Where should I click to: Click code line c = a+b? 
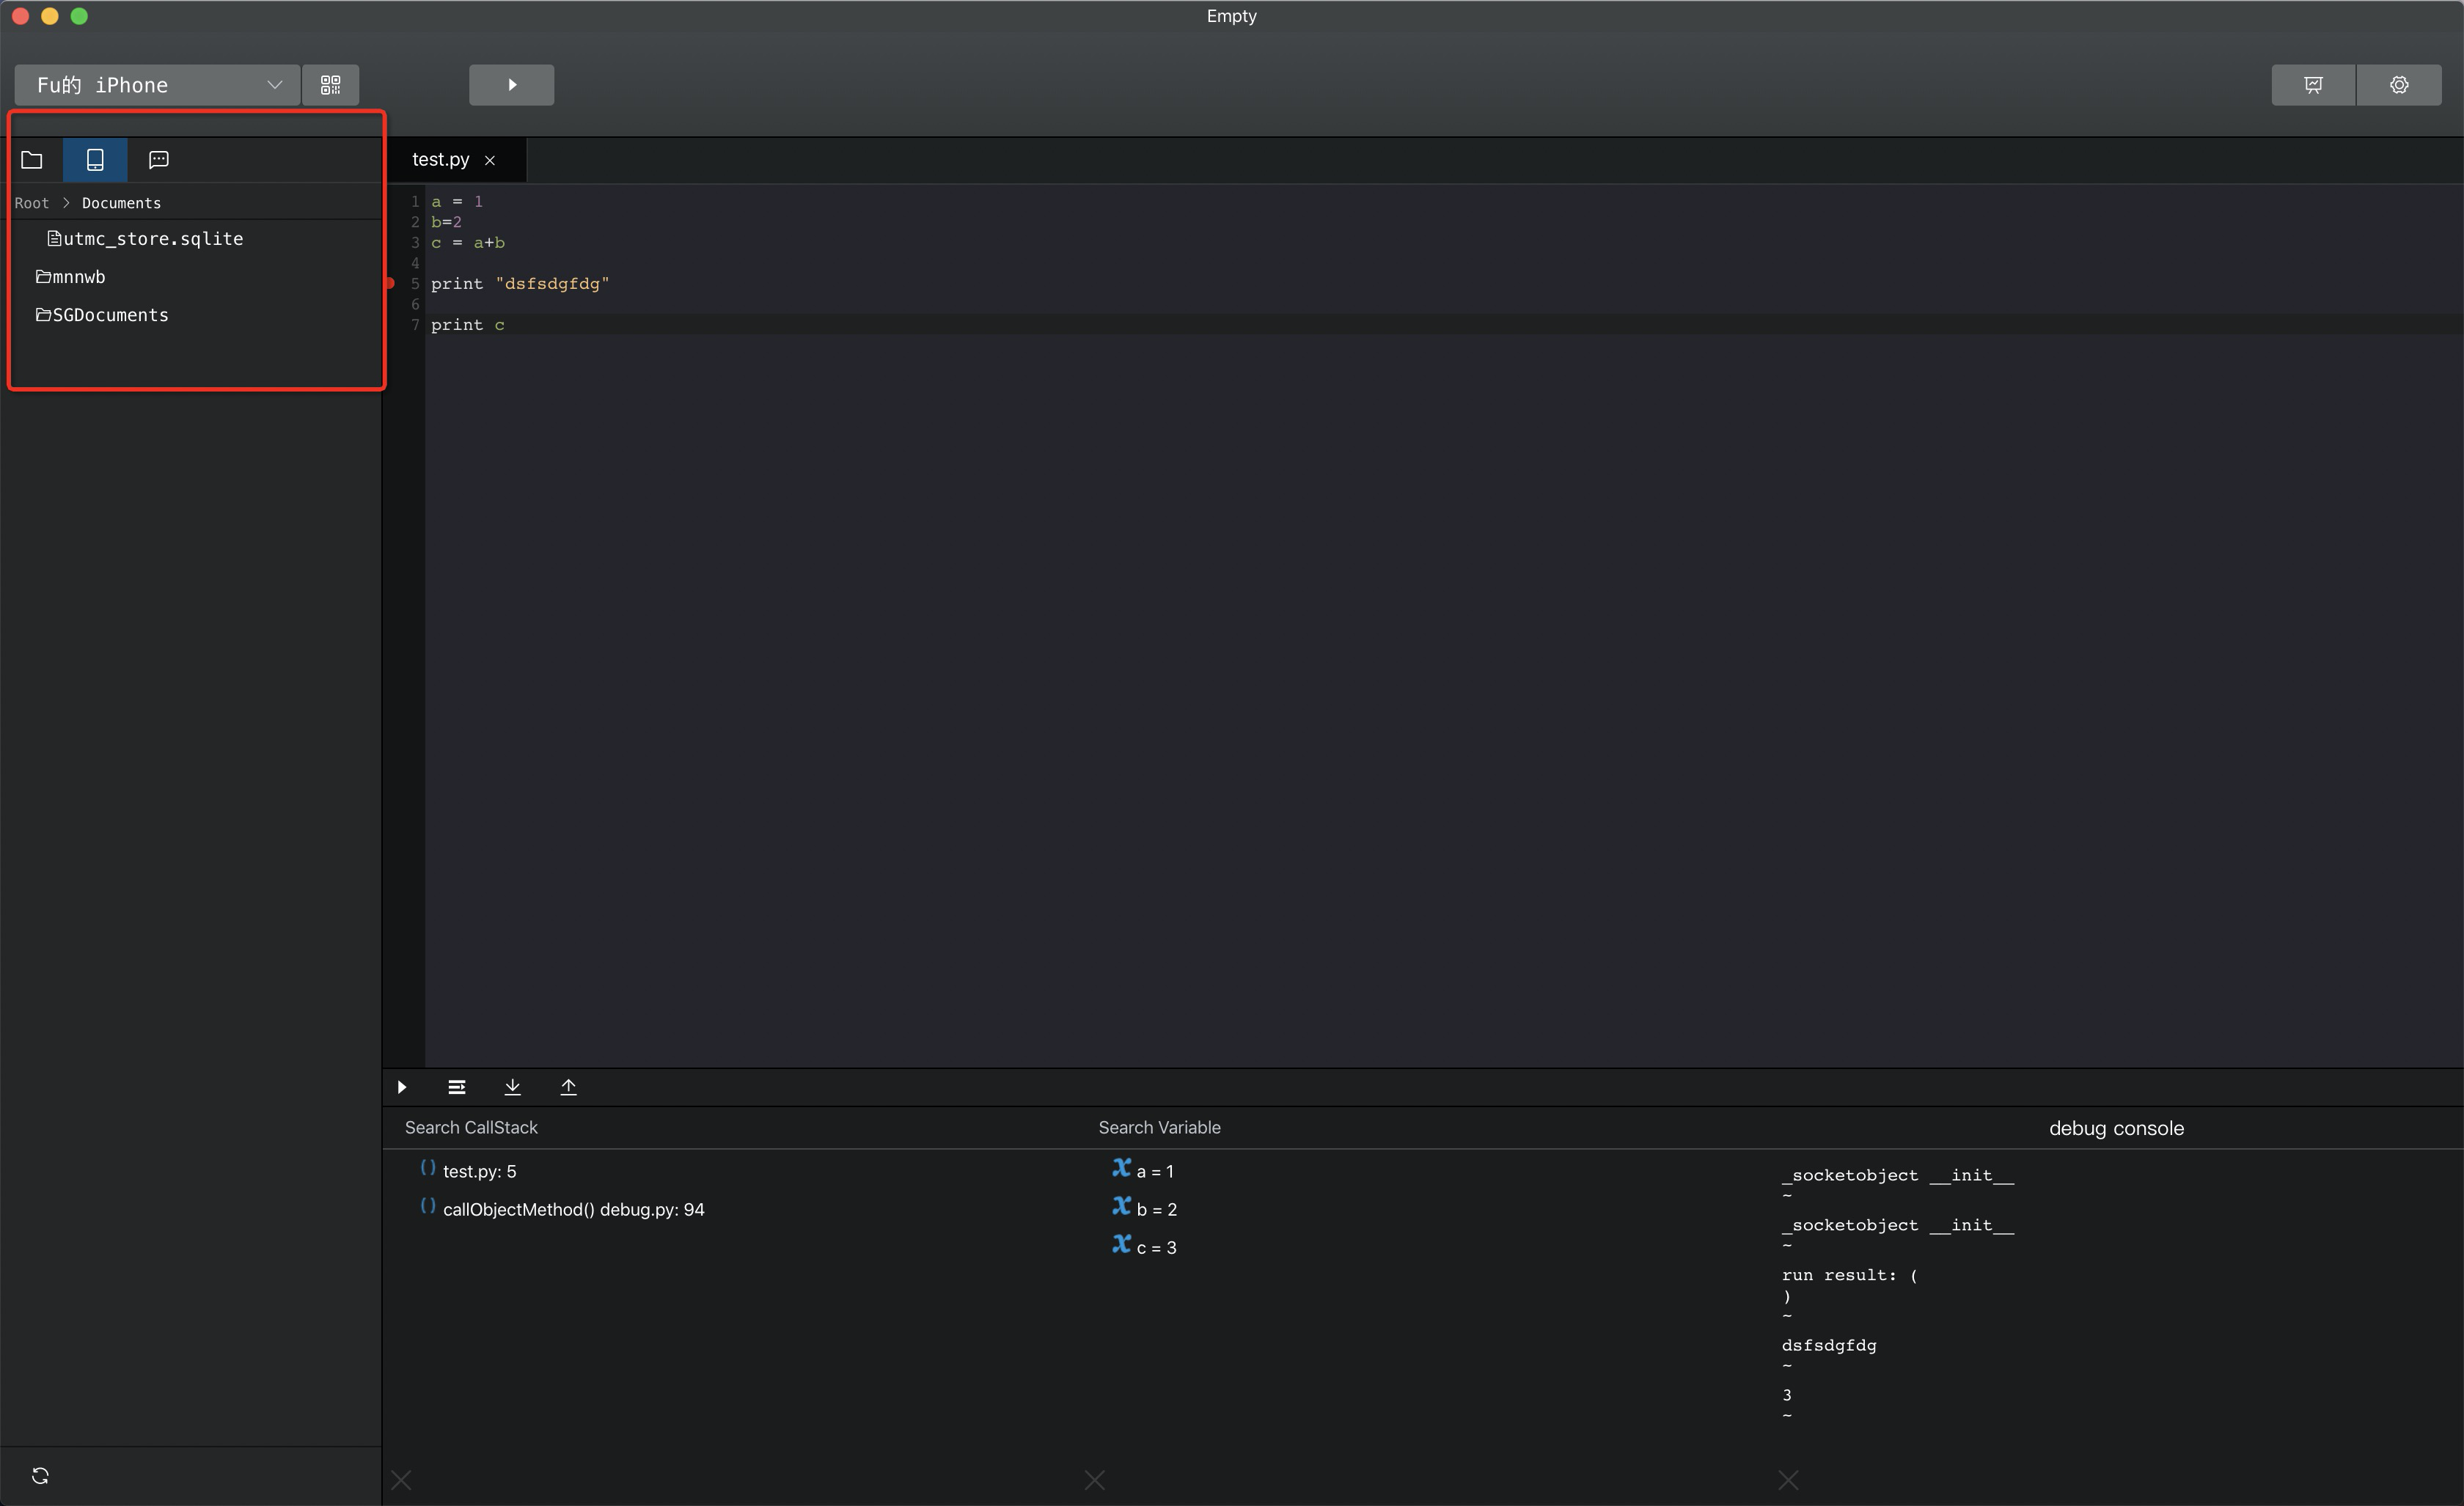coord(468,243)
